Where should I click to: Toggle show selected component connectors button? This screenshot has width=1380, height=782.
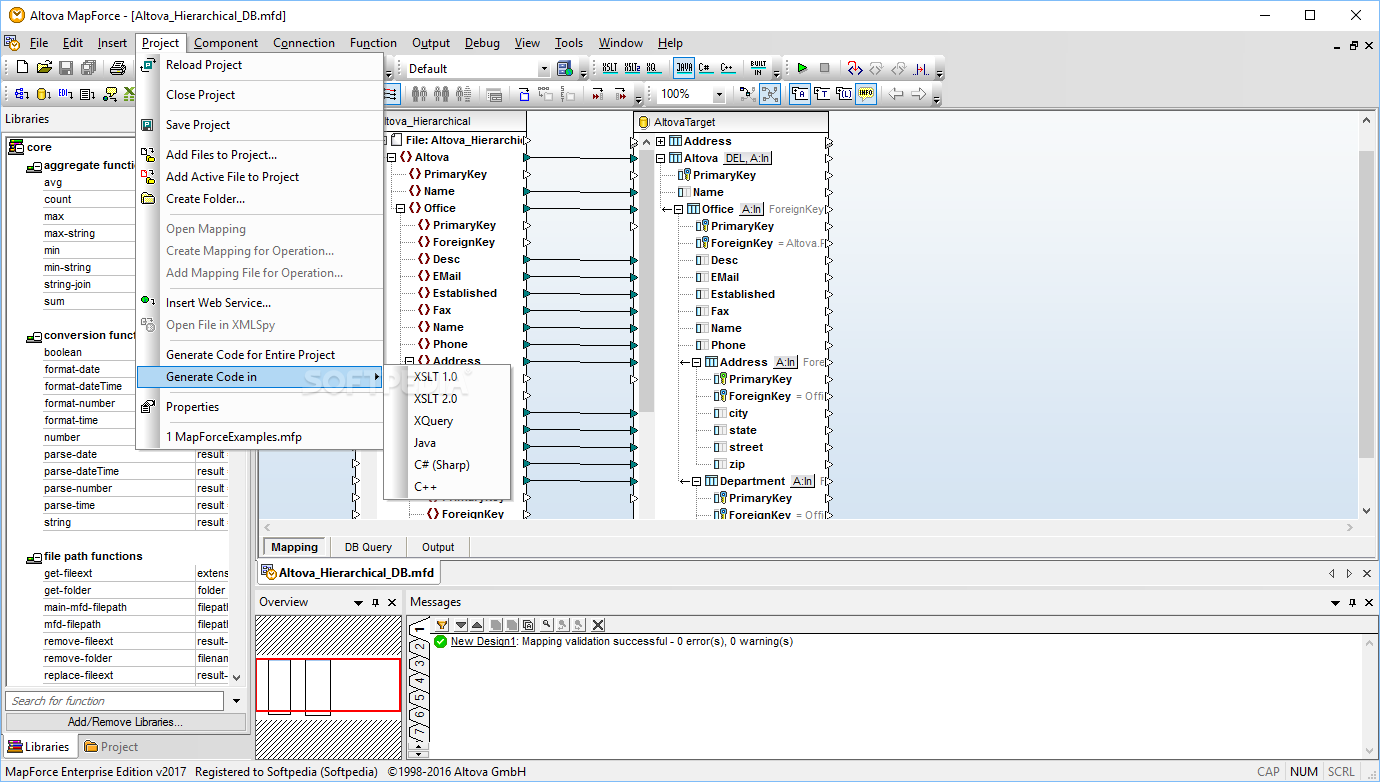(747, 94)
